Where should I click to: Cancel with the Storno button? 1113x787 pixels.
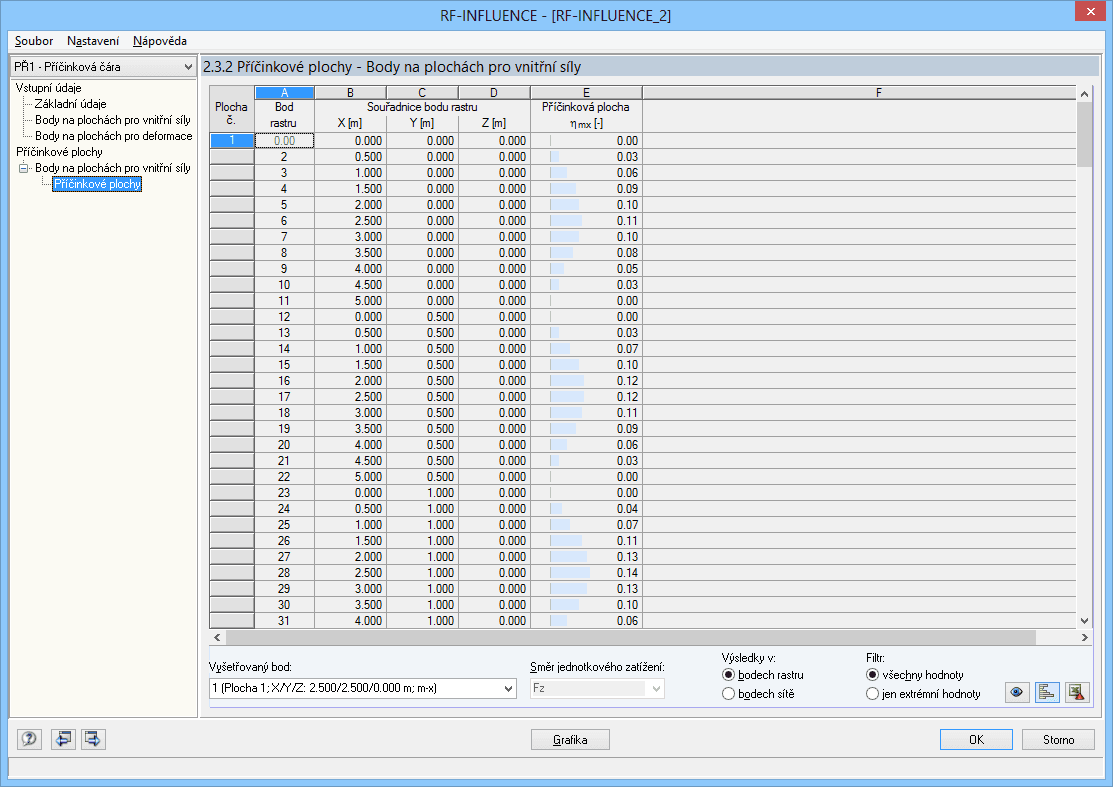[x=1058, y=739]
